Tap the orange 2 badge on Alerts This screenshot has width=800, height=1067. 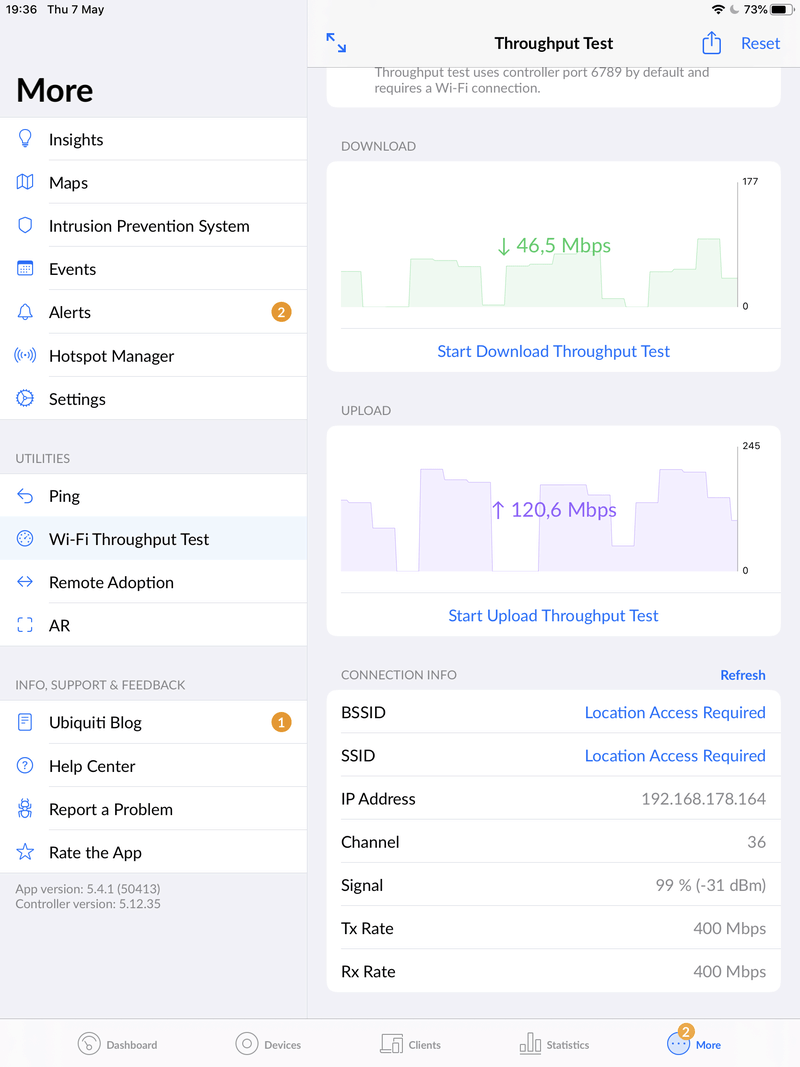coord(281,312)
